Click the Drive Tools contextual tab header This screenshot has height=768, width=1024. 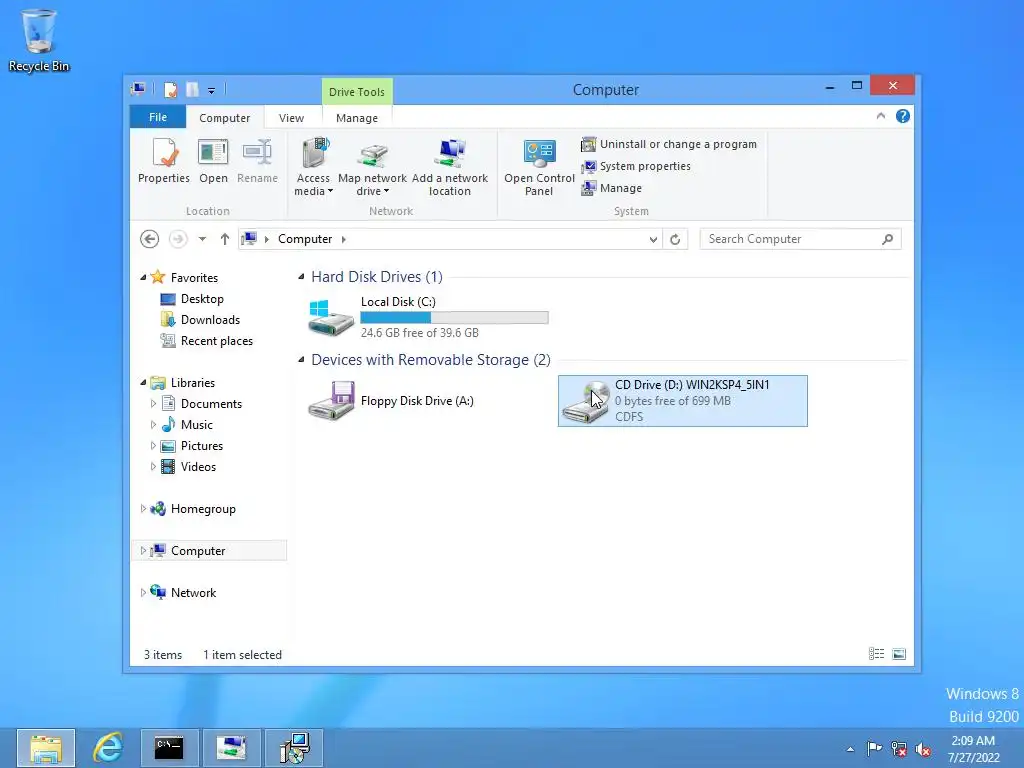(x=357, y=91)
